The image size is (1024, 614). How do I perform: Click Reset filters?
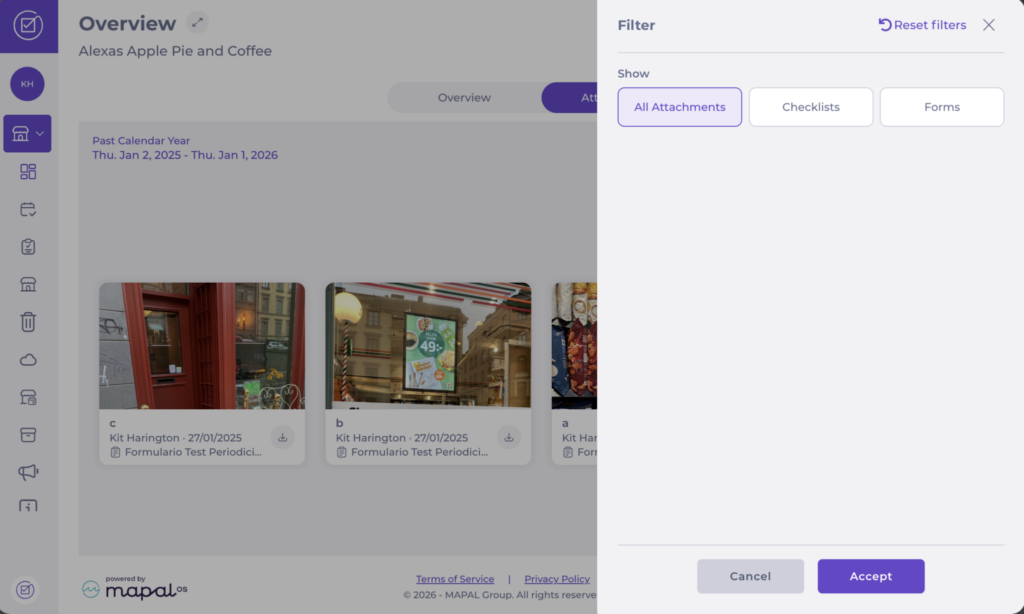[x=922, y=25]
